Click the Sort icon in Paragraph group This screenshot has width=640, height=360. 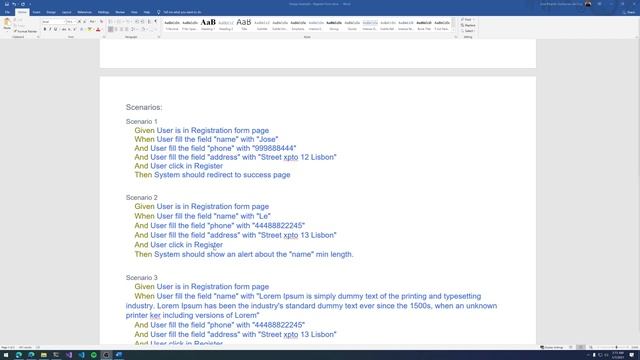(149, 22)
